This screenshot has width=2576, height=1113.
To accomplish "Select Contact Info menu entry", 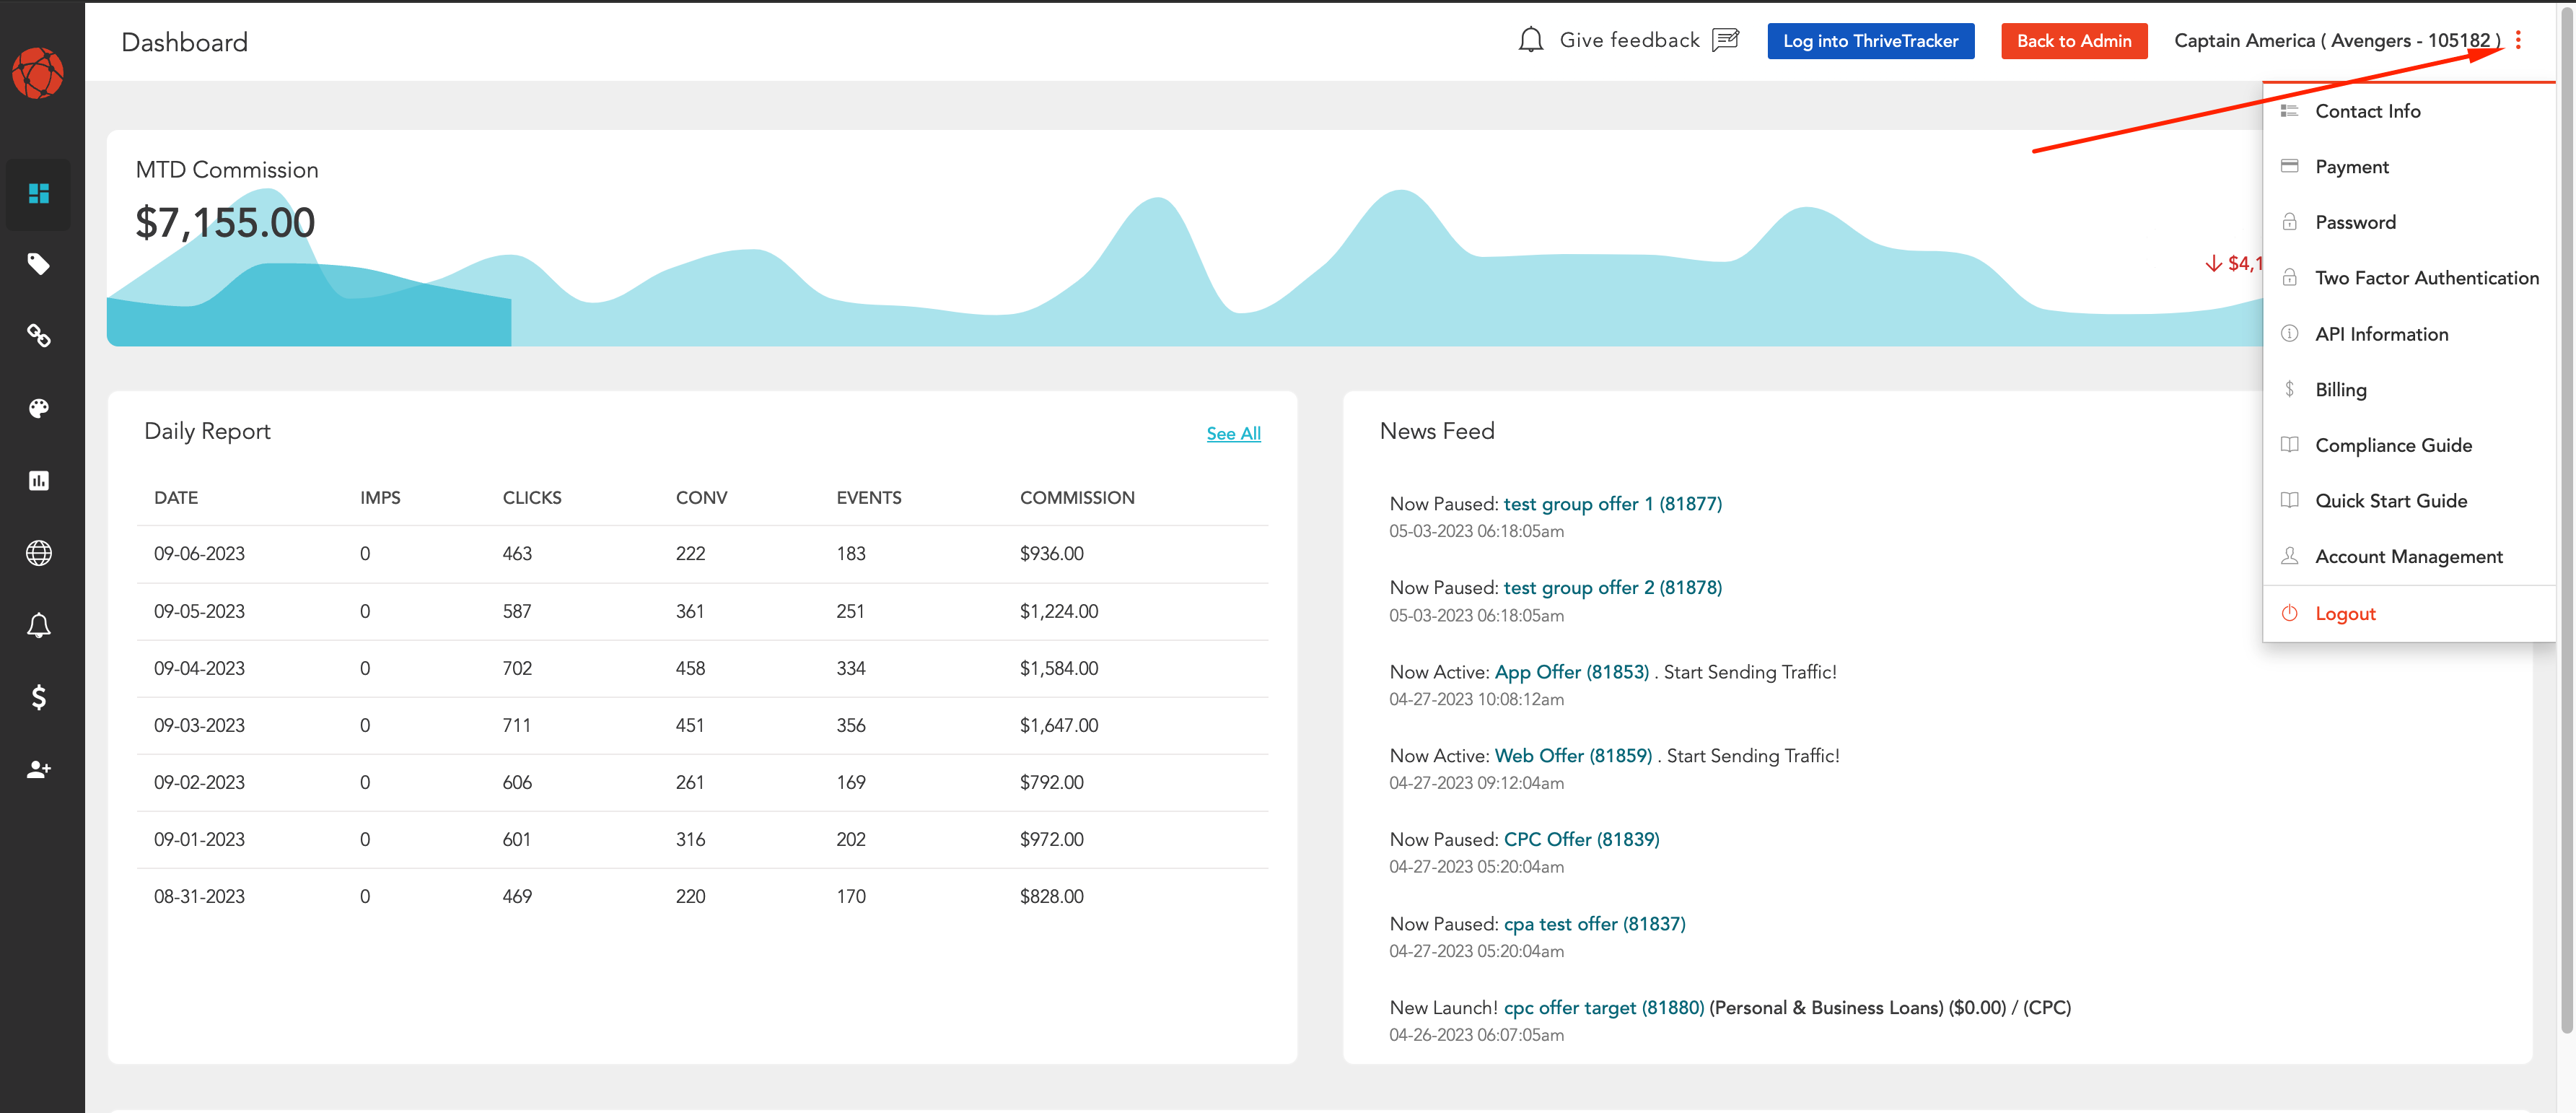I will [2408, 111].
